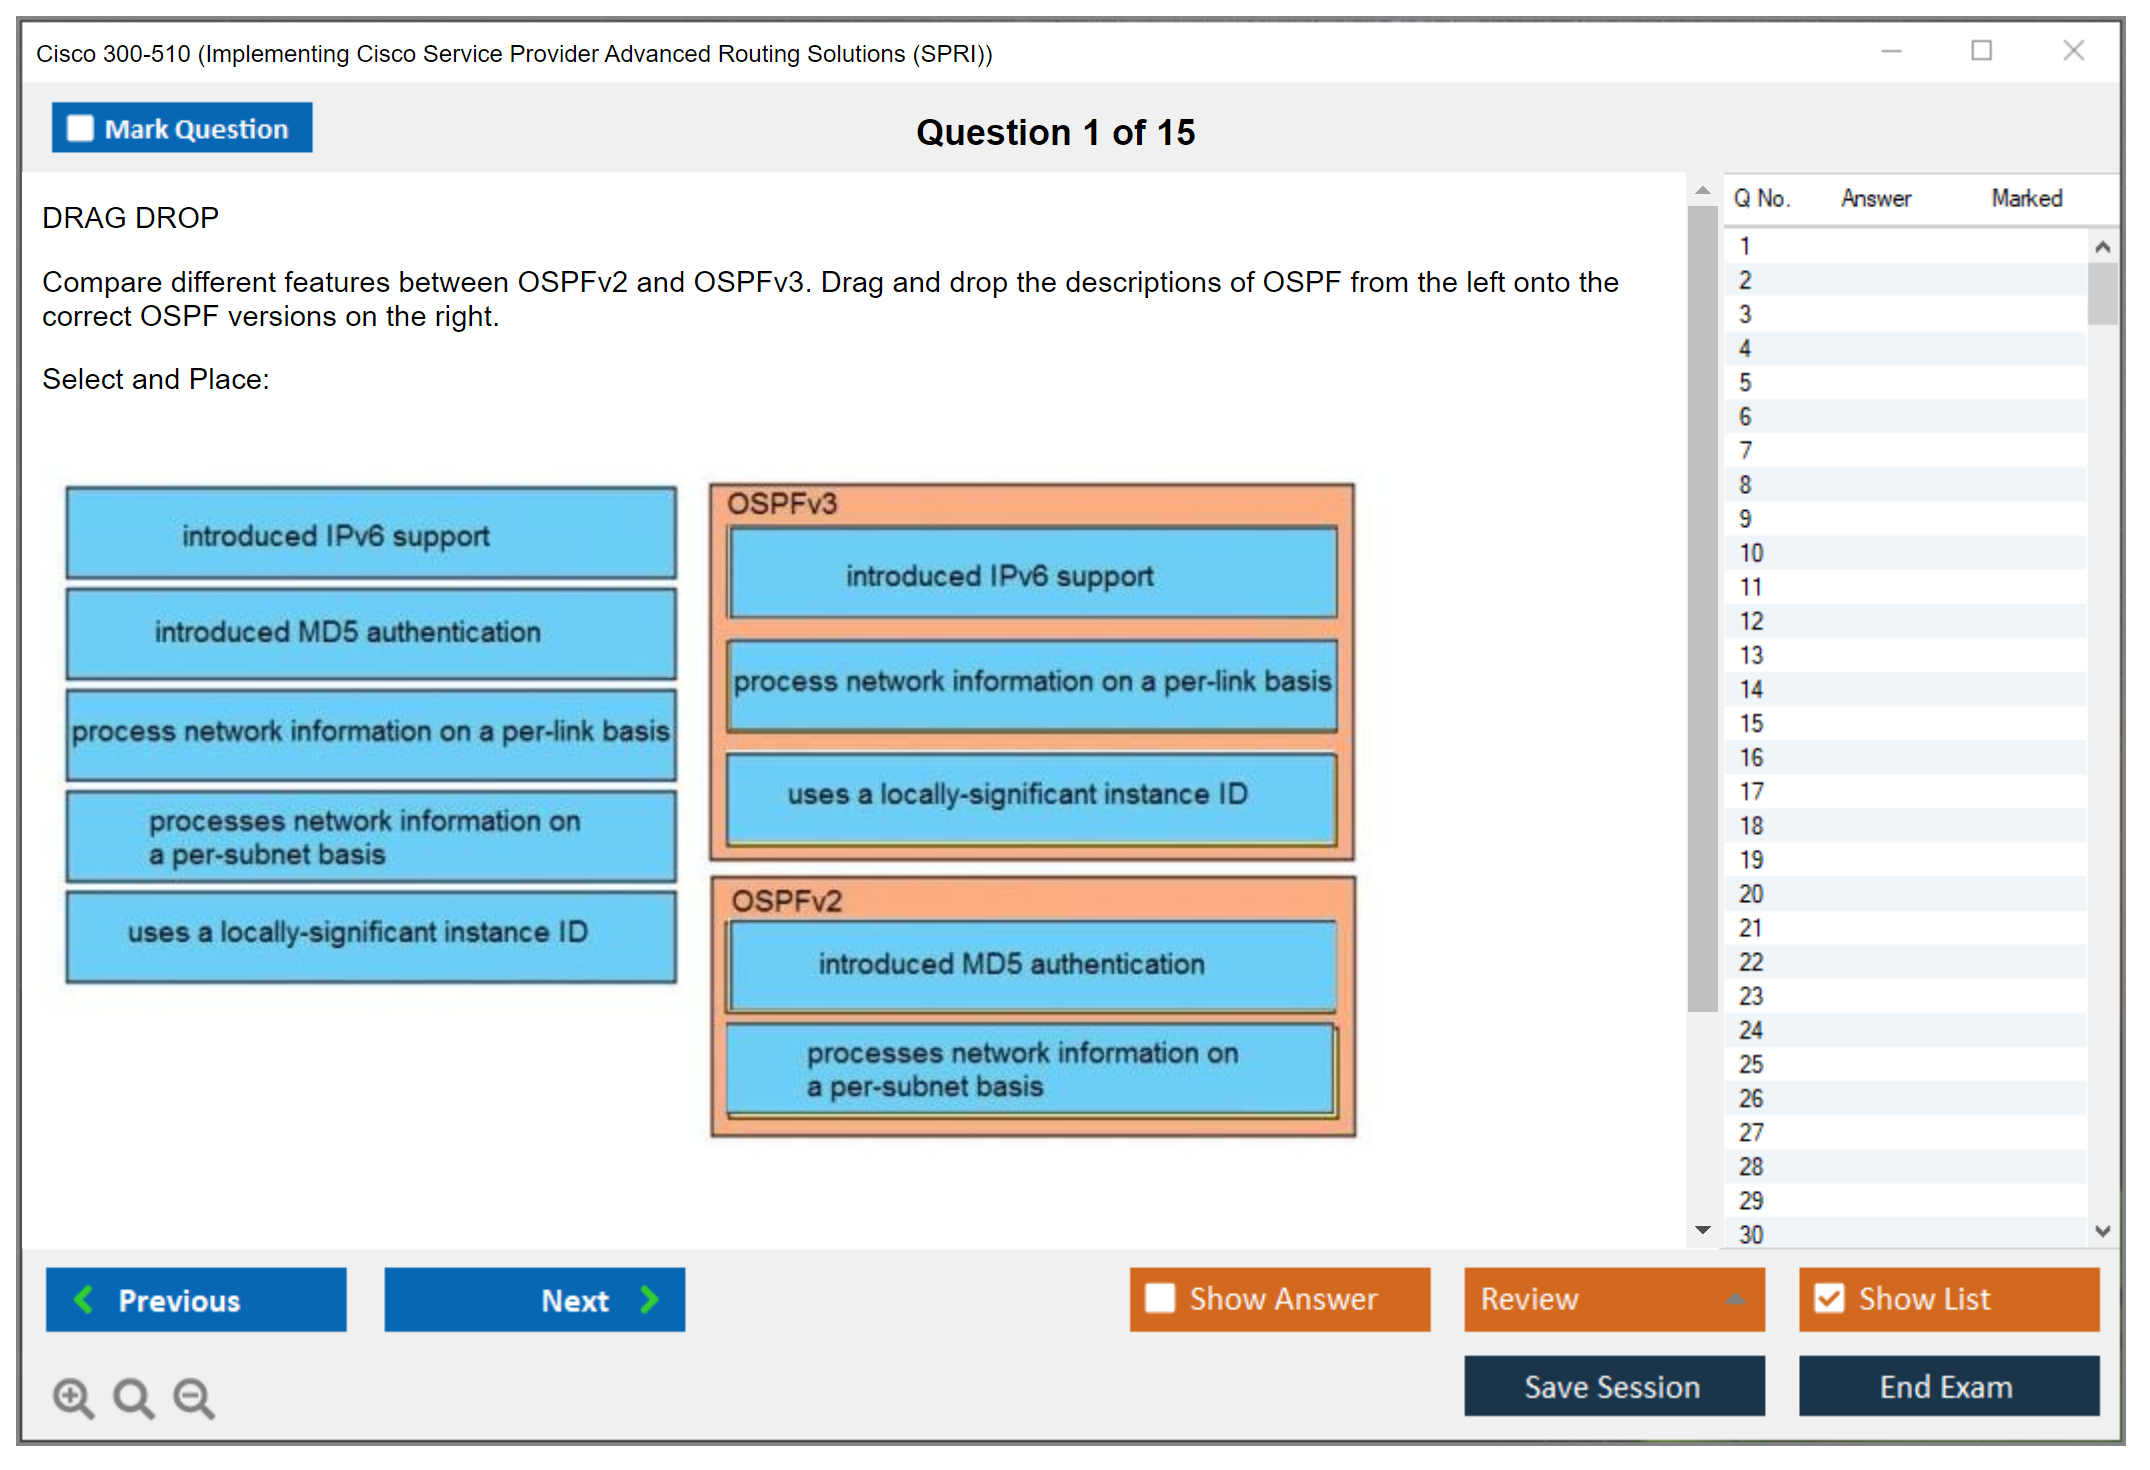Click the zoom in magnifier icon
The width and height of the screenshot is (2150, 1470).
73,1397
